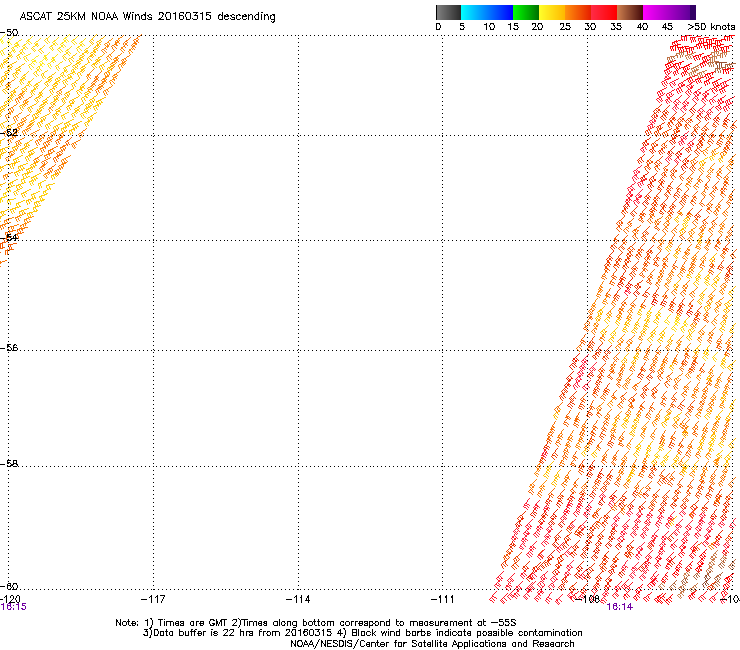Click the cyan-to-blue 5-15 knots legend segment
Viewport: 740px width, 650px height.
point(487,12)
